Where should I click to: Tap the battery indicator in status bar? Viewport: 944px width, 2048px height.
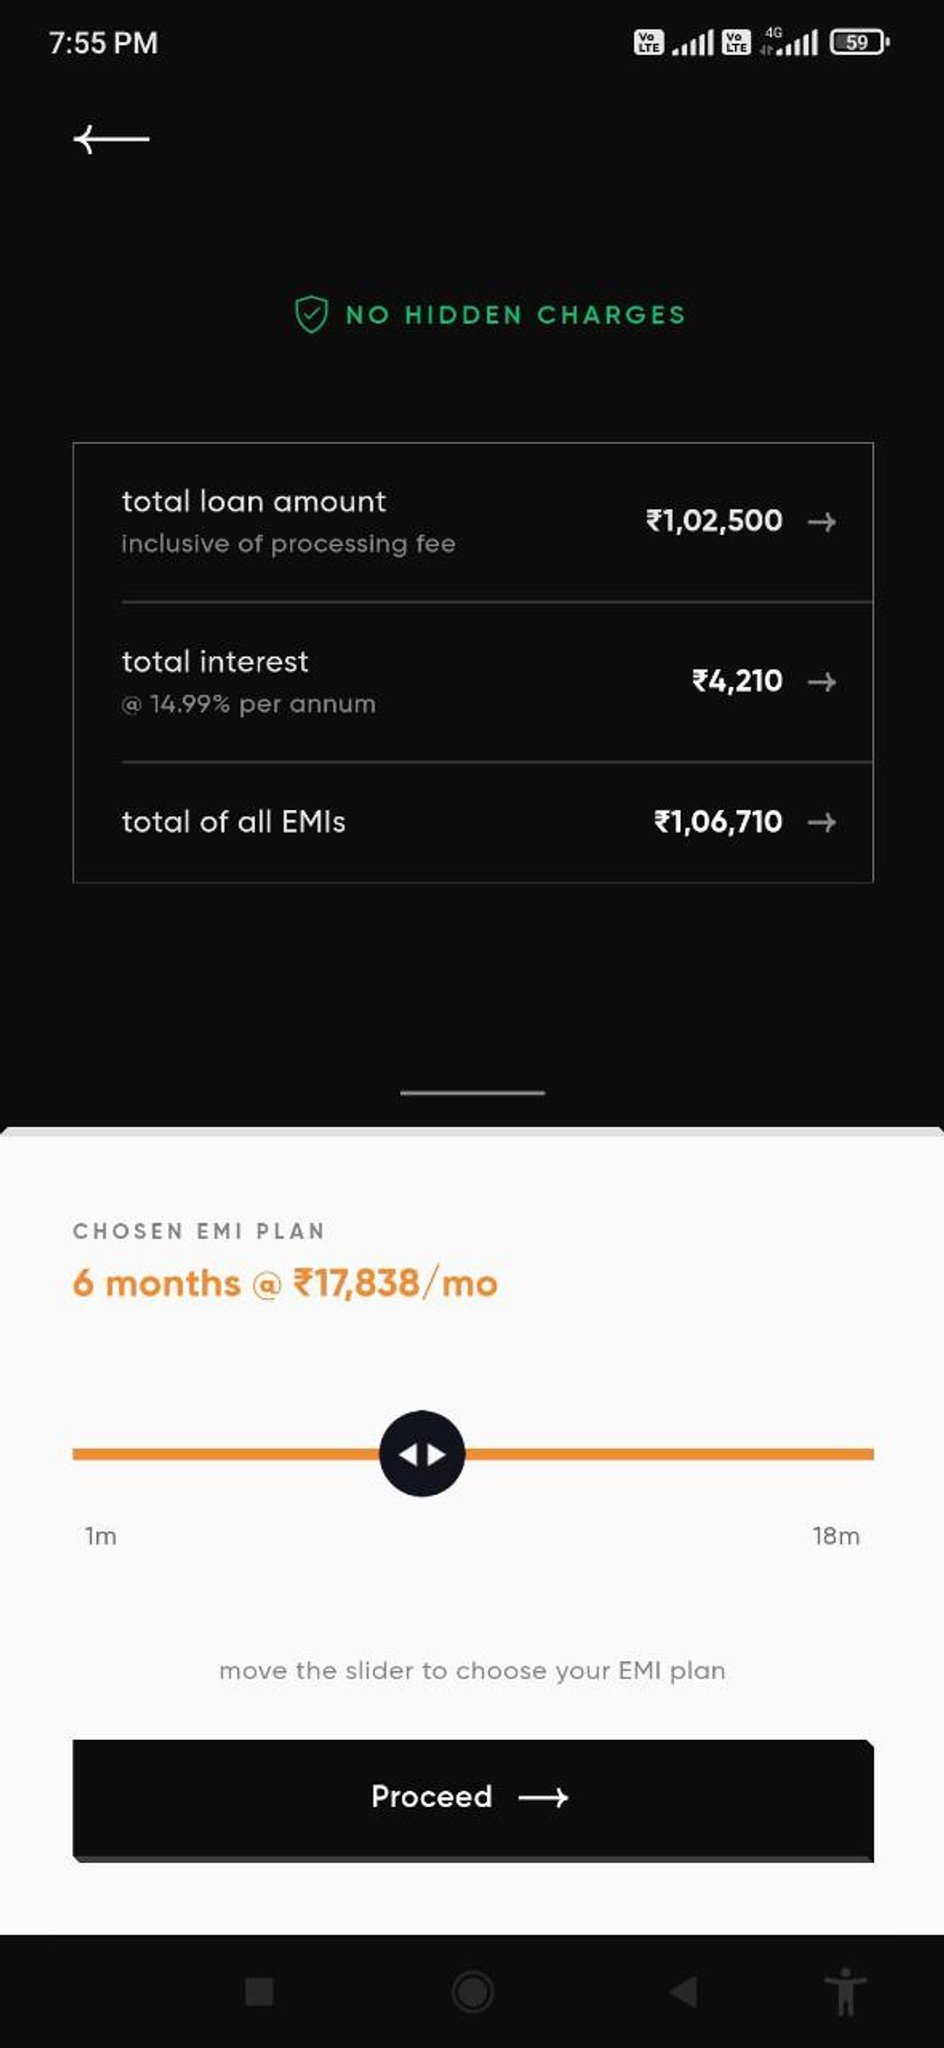[x=859, y=42]
